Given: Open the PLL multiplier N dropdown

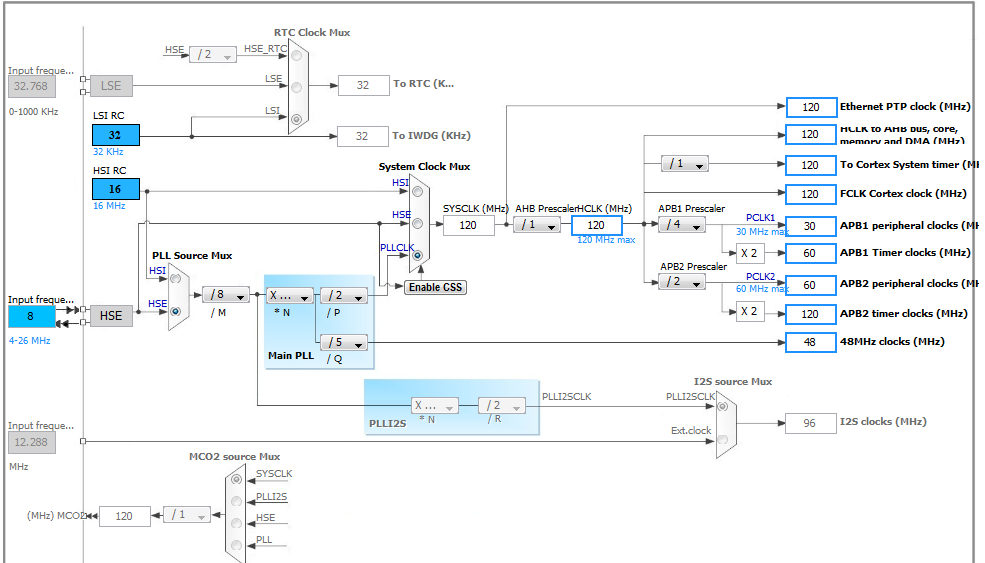Looking at the screenshot, I should click(x=290, y=295).
